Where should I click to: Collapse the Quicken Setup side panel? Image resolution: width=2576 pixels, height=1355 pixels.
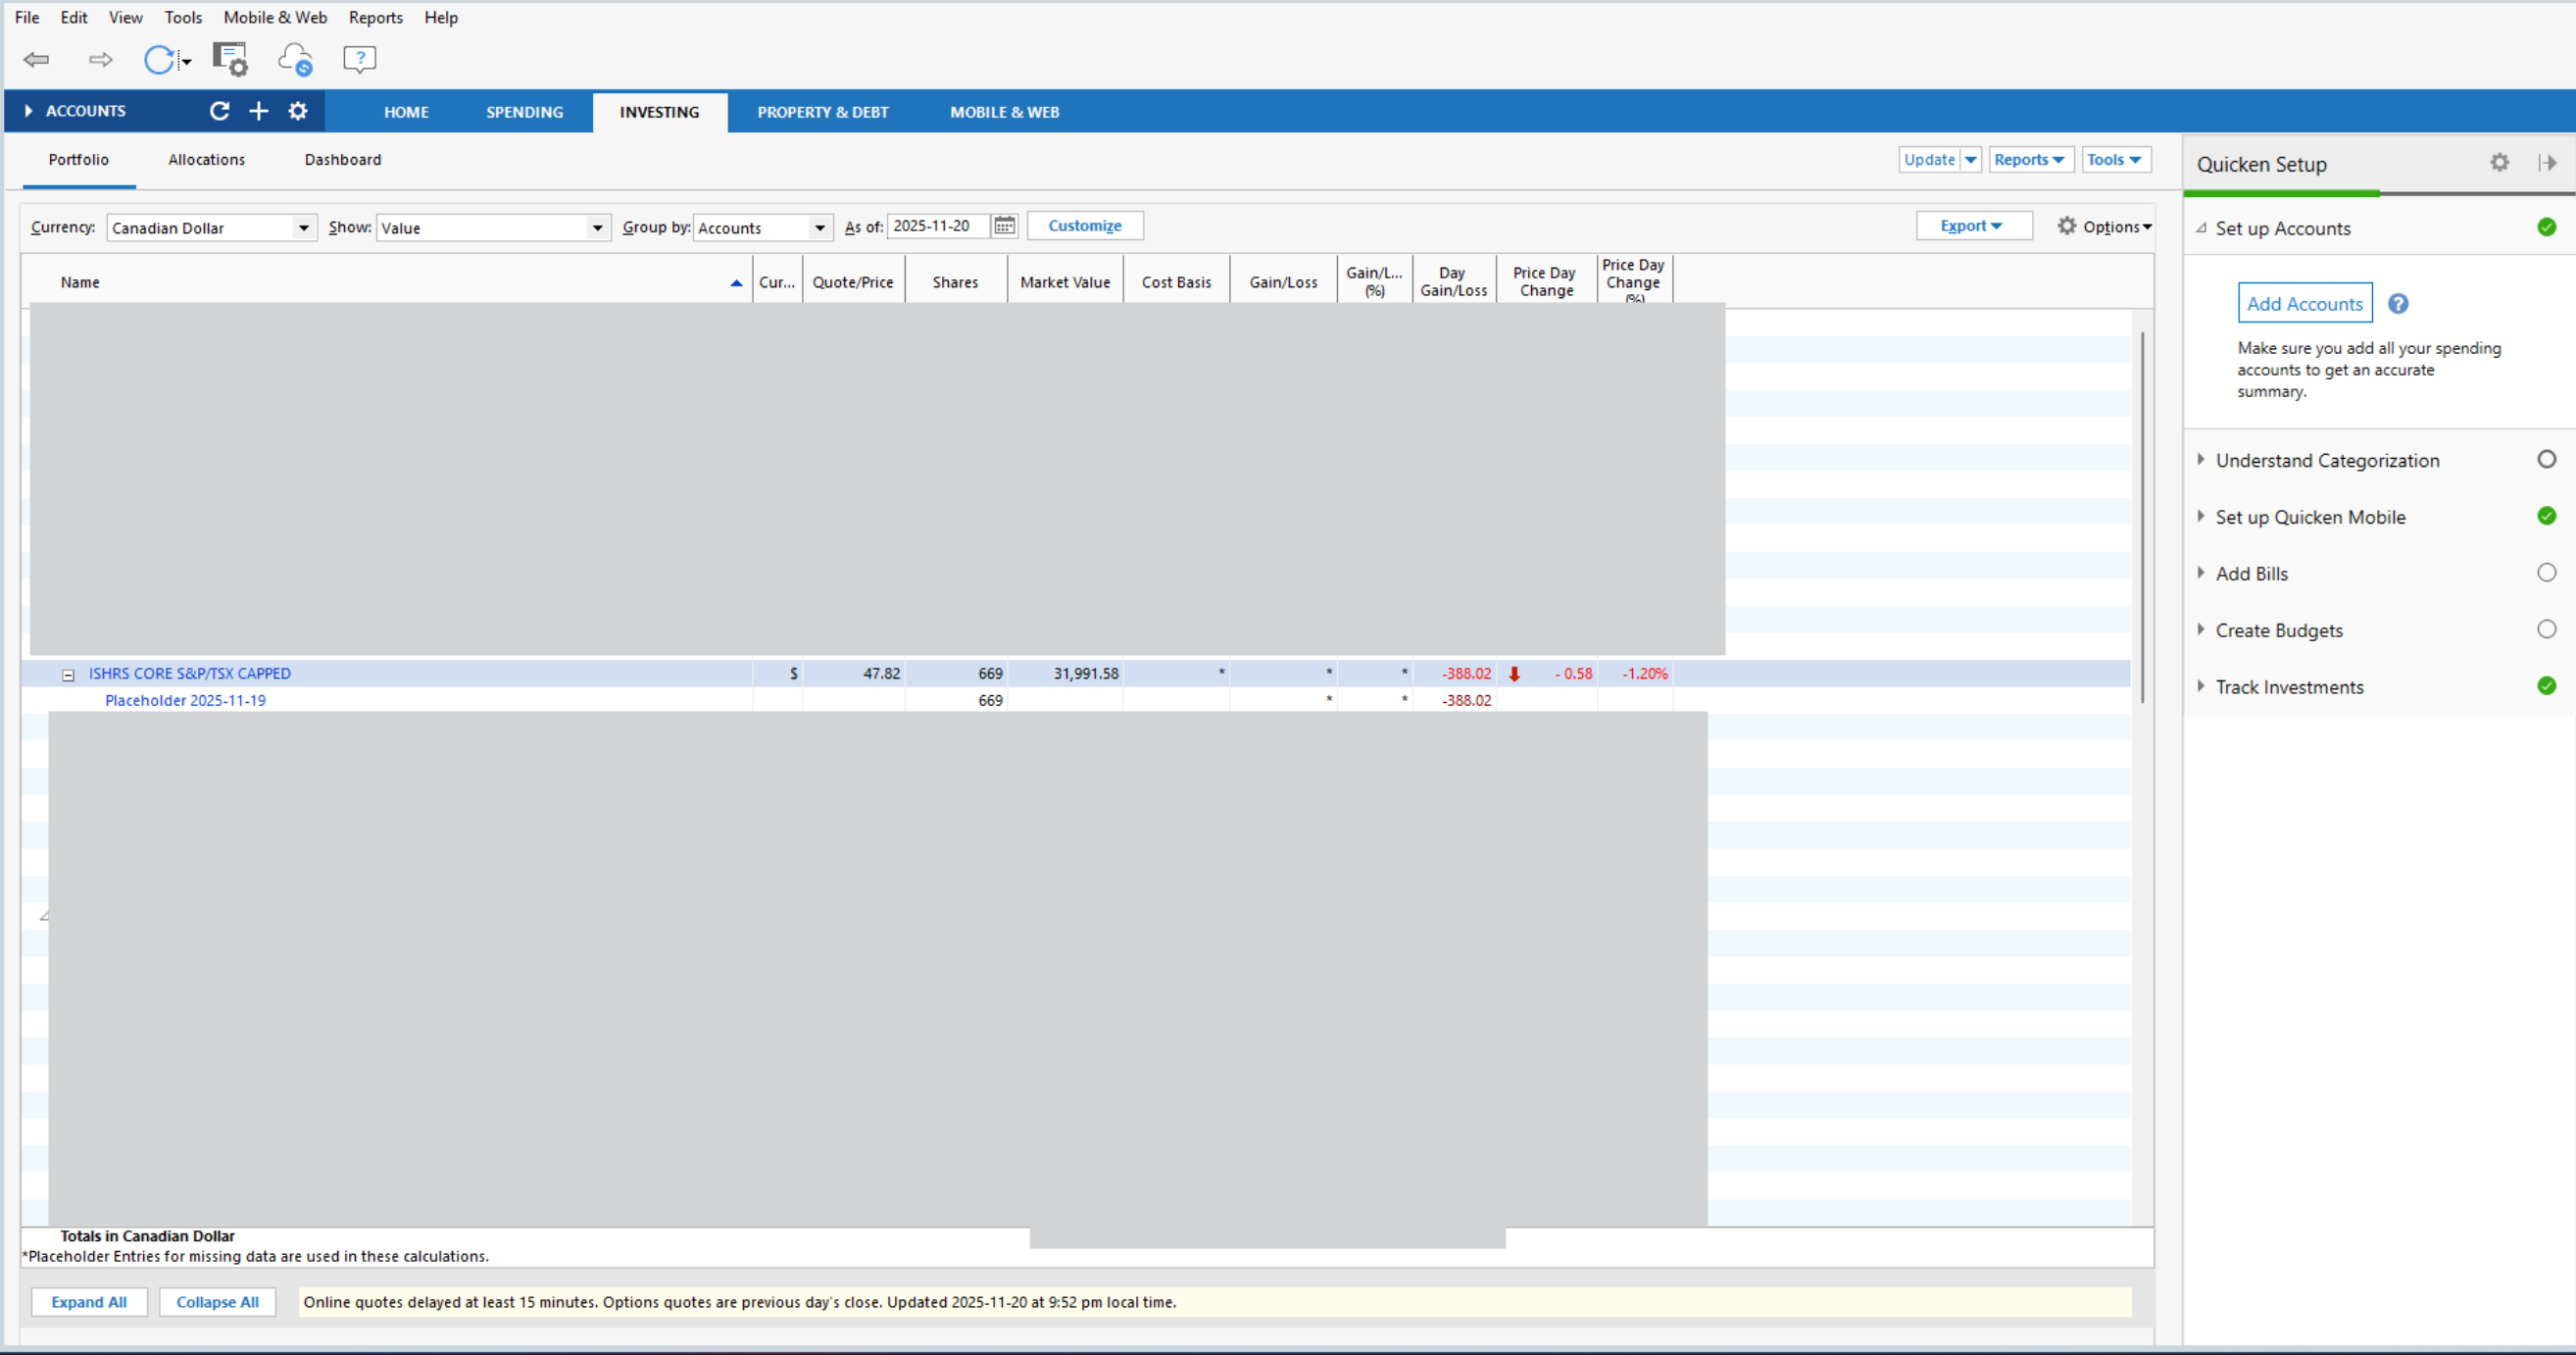(2547, 163)
